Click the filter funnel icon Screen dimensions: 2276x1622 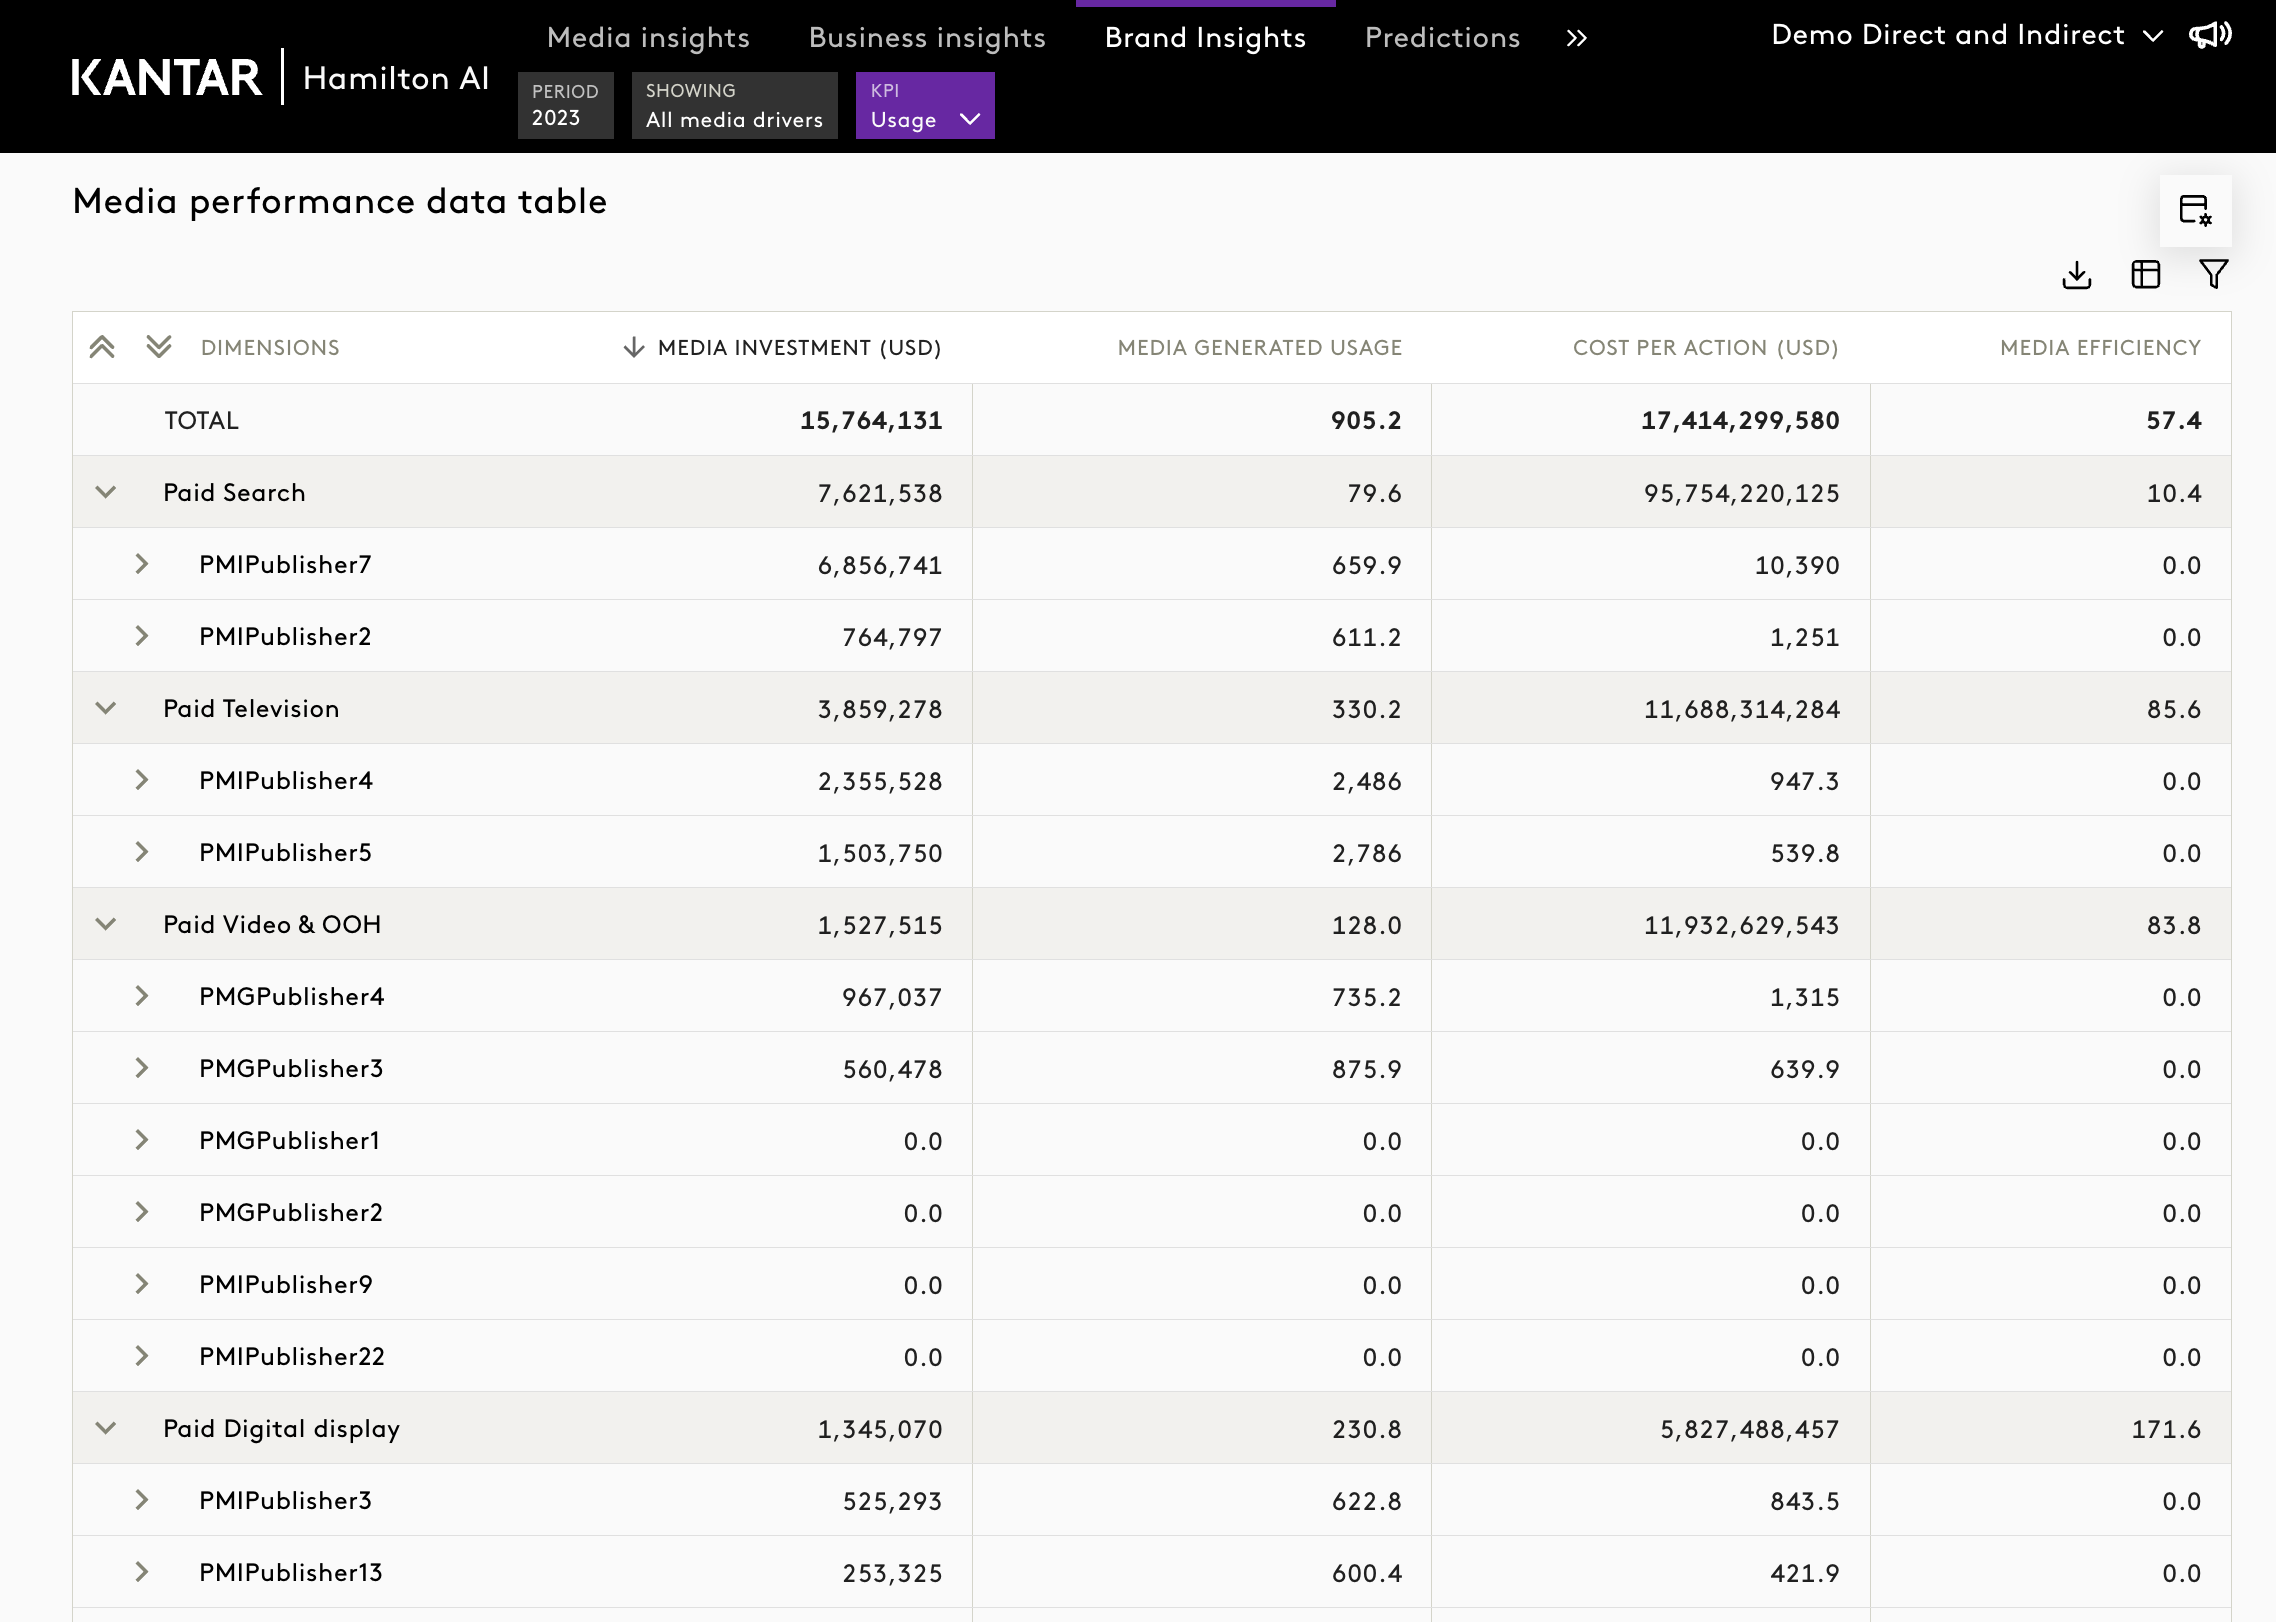click(x=2213, y=274)
